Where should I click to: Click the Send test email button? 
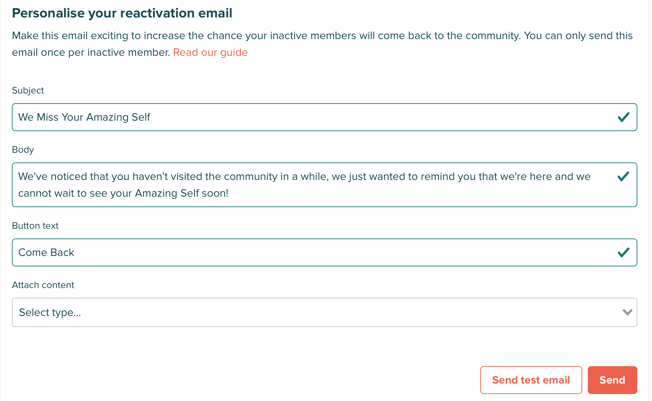click(x=531, y=380)
